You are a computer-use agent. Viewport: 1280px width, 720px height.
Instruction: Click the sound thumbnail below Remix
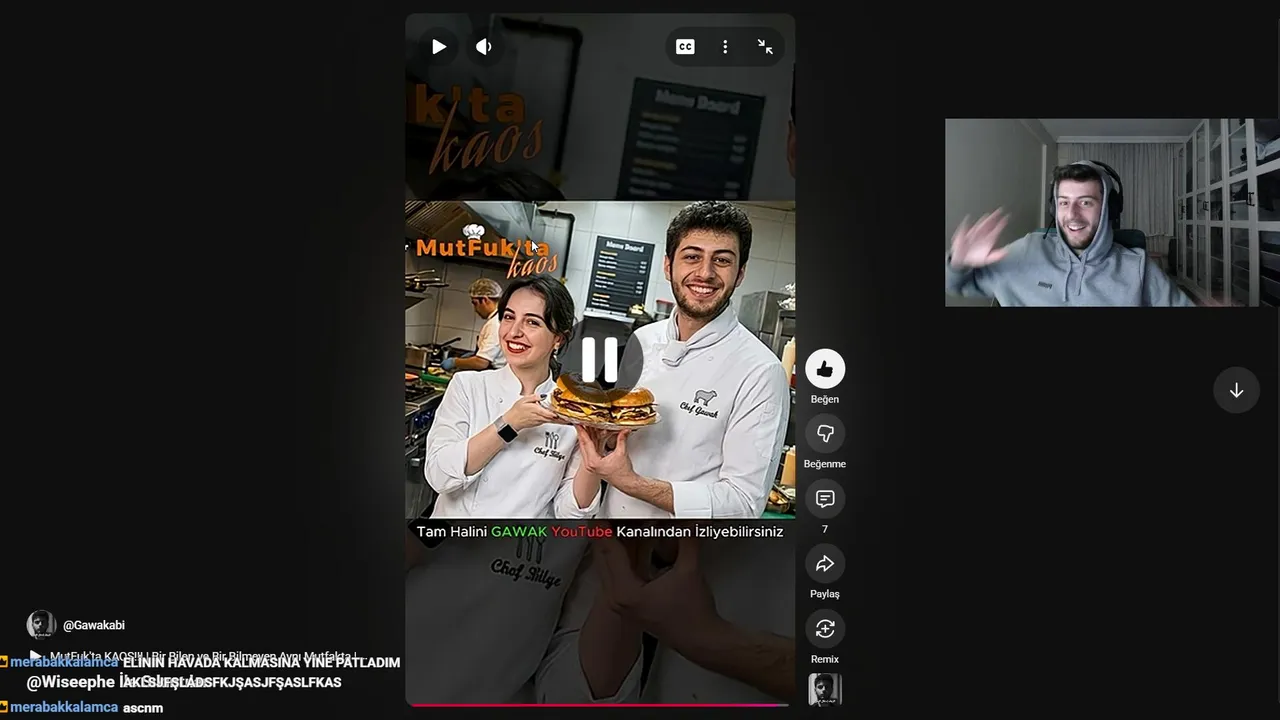(825, 690)
